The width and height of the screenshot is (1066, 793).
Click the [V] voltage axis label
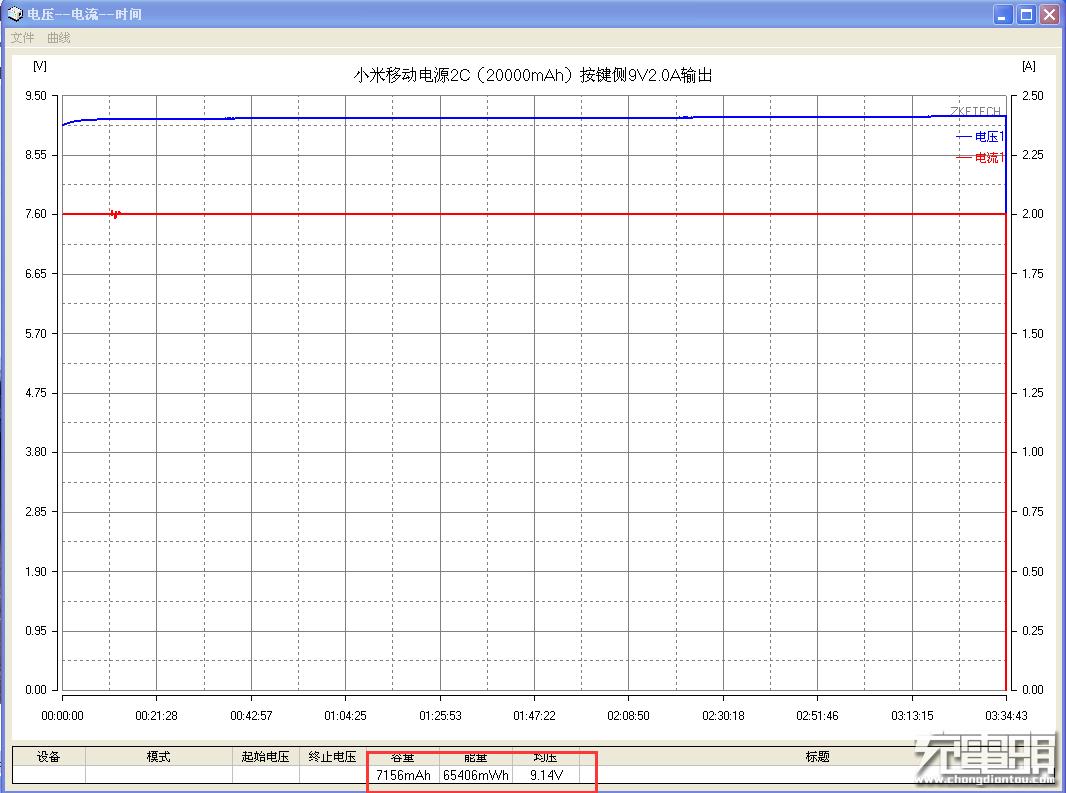pos(38,66)
